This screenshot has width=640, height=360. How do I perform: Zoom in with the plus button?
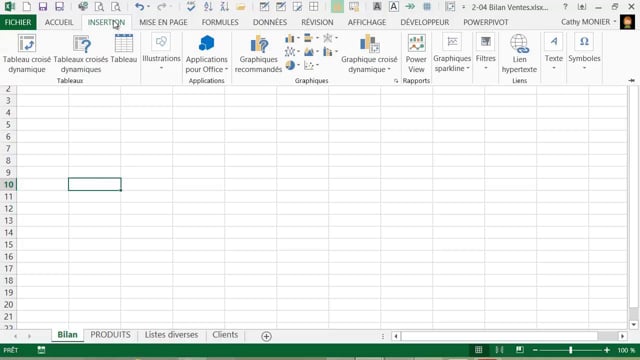coord(607,350)
